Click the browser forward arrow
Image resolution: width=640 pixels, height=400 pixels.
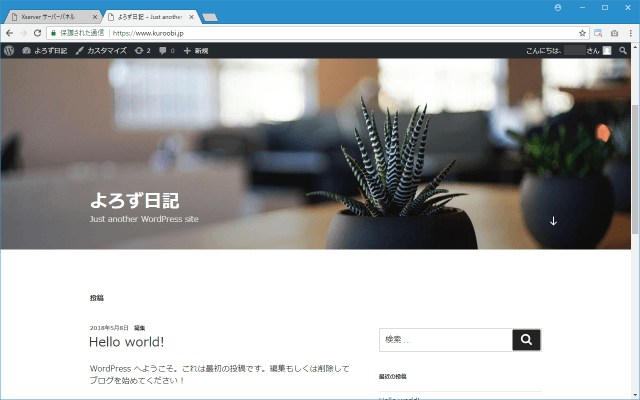coord(23,33)
